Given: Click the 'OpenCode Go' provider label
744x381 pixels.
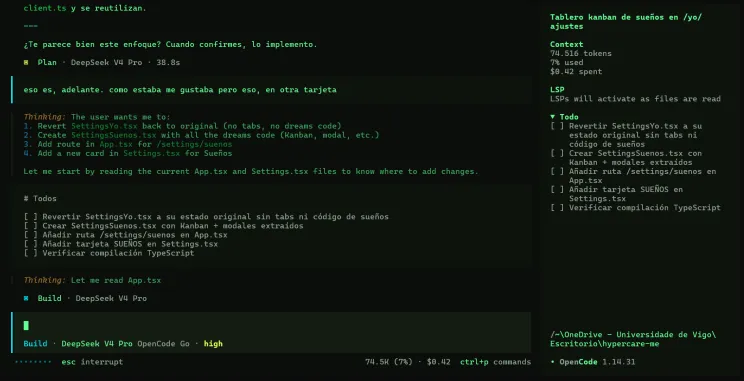Looking at the screenshot, I should tap(163, 344).
